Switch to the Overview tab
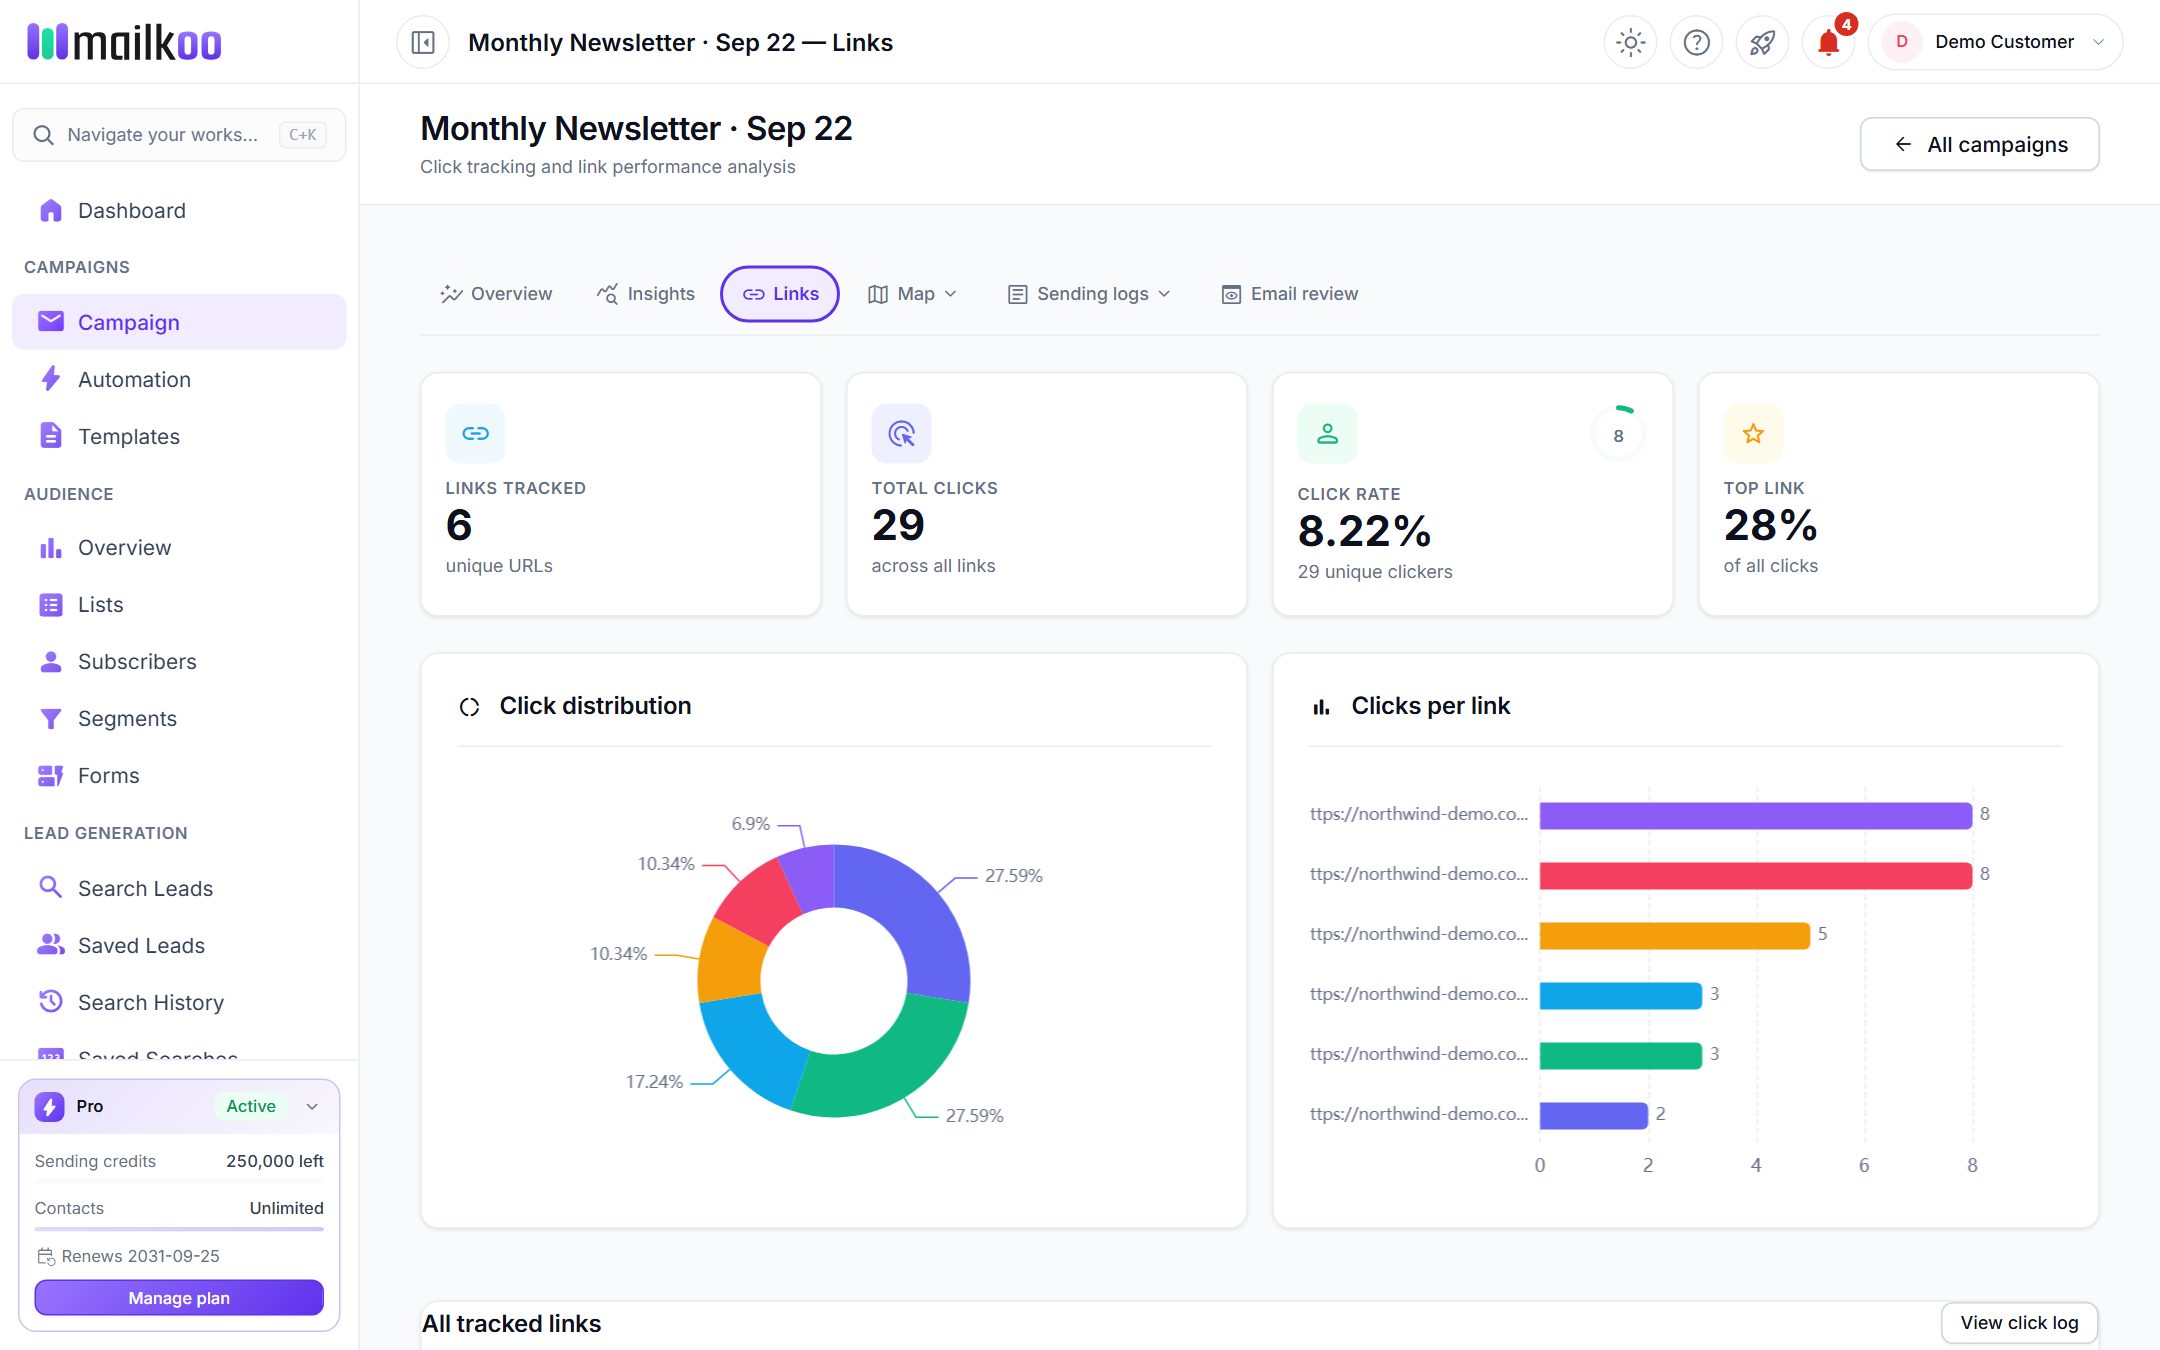Screen dimensions: 2160x1350 pos(496,294)
